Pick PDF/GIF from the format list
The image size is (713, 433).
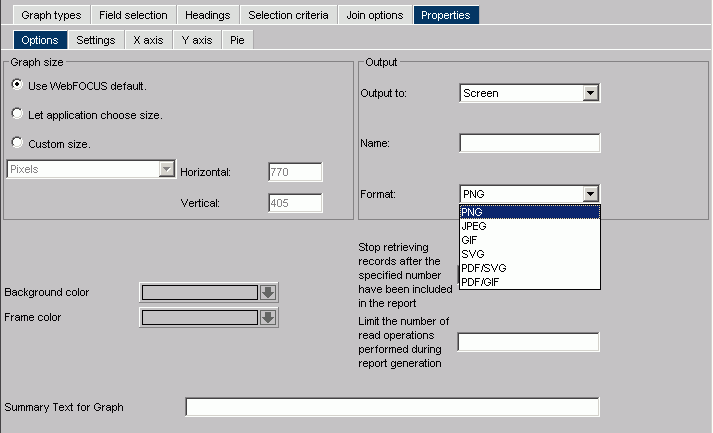coord(530,282)
